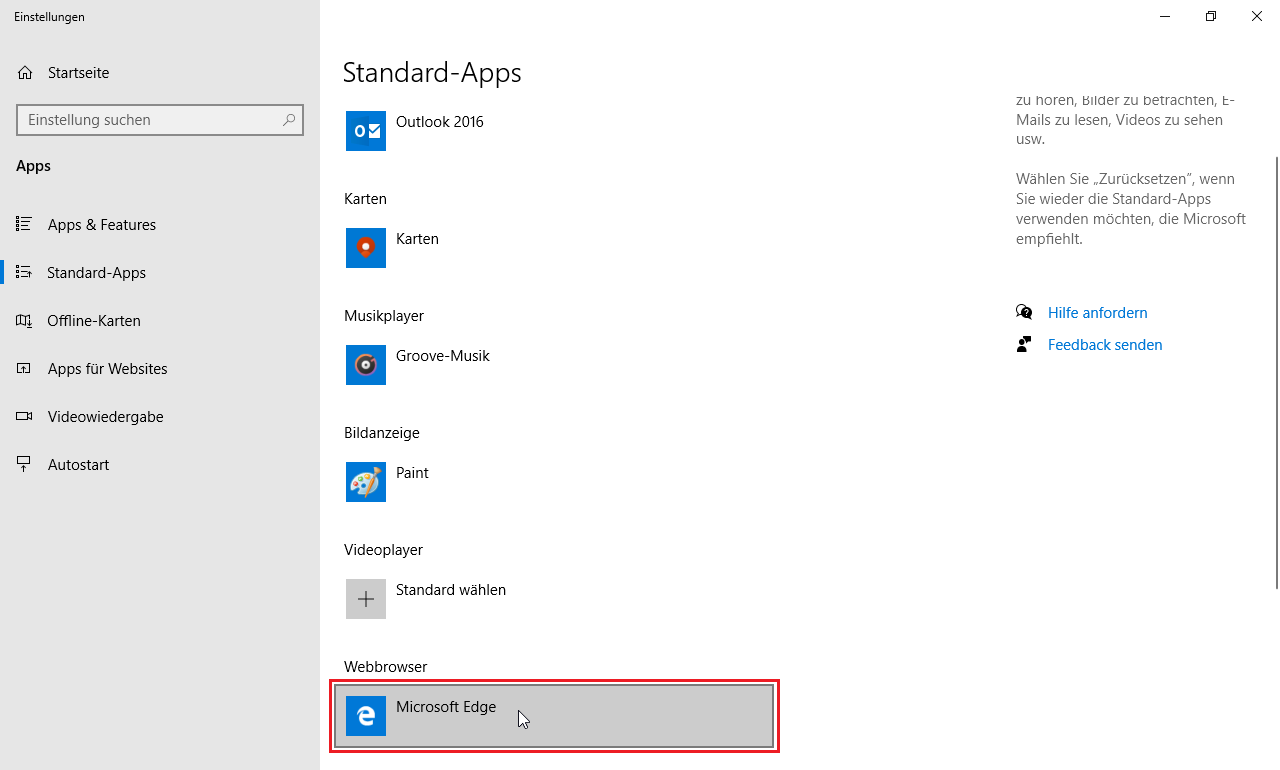Screen dimensions: 1280x770
Task: Click the Hilfe anfordern chat icon
Action: point(1024,313)
